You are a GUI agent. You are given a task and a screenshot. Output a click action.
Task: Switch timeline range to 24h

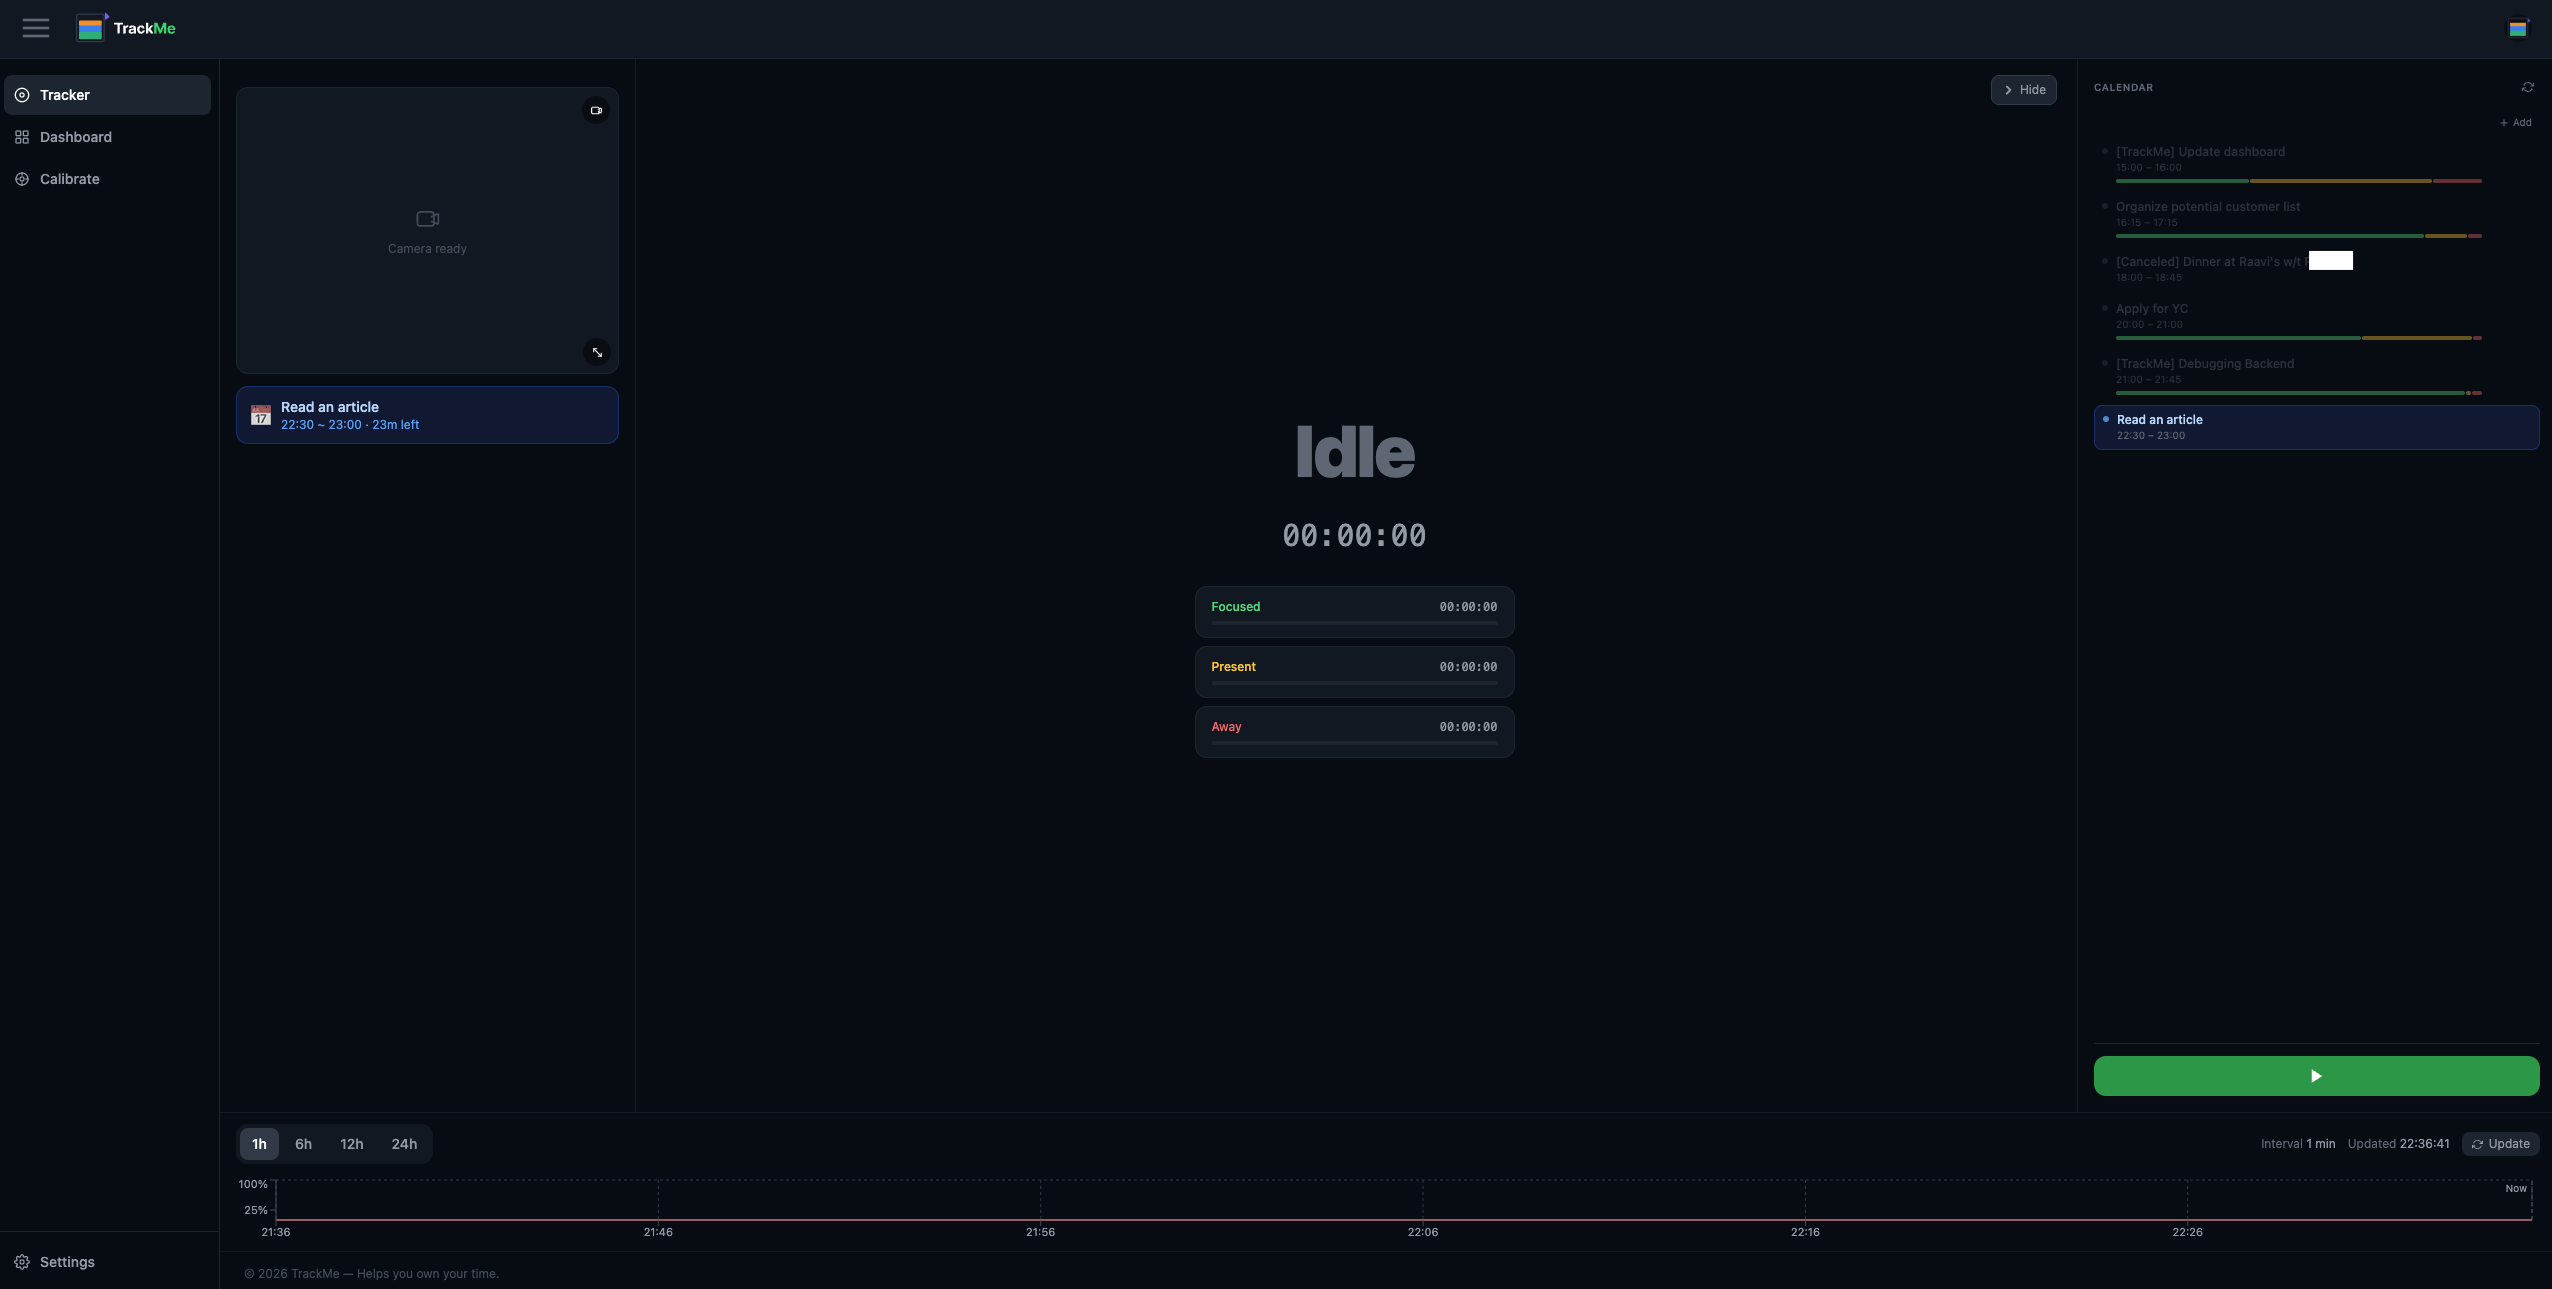404,1144
